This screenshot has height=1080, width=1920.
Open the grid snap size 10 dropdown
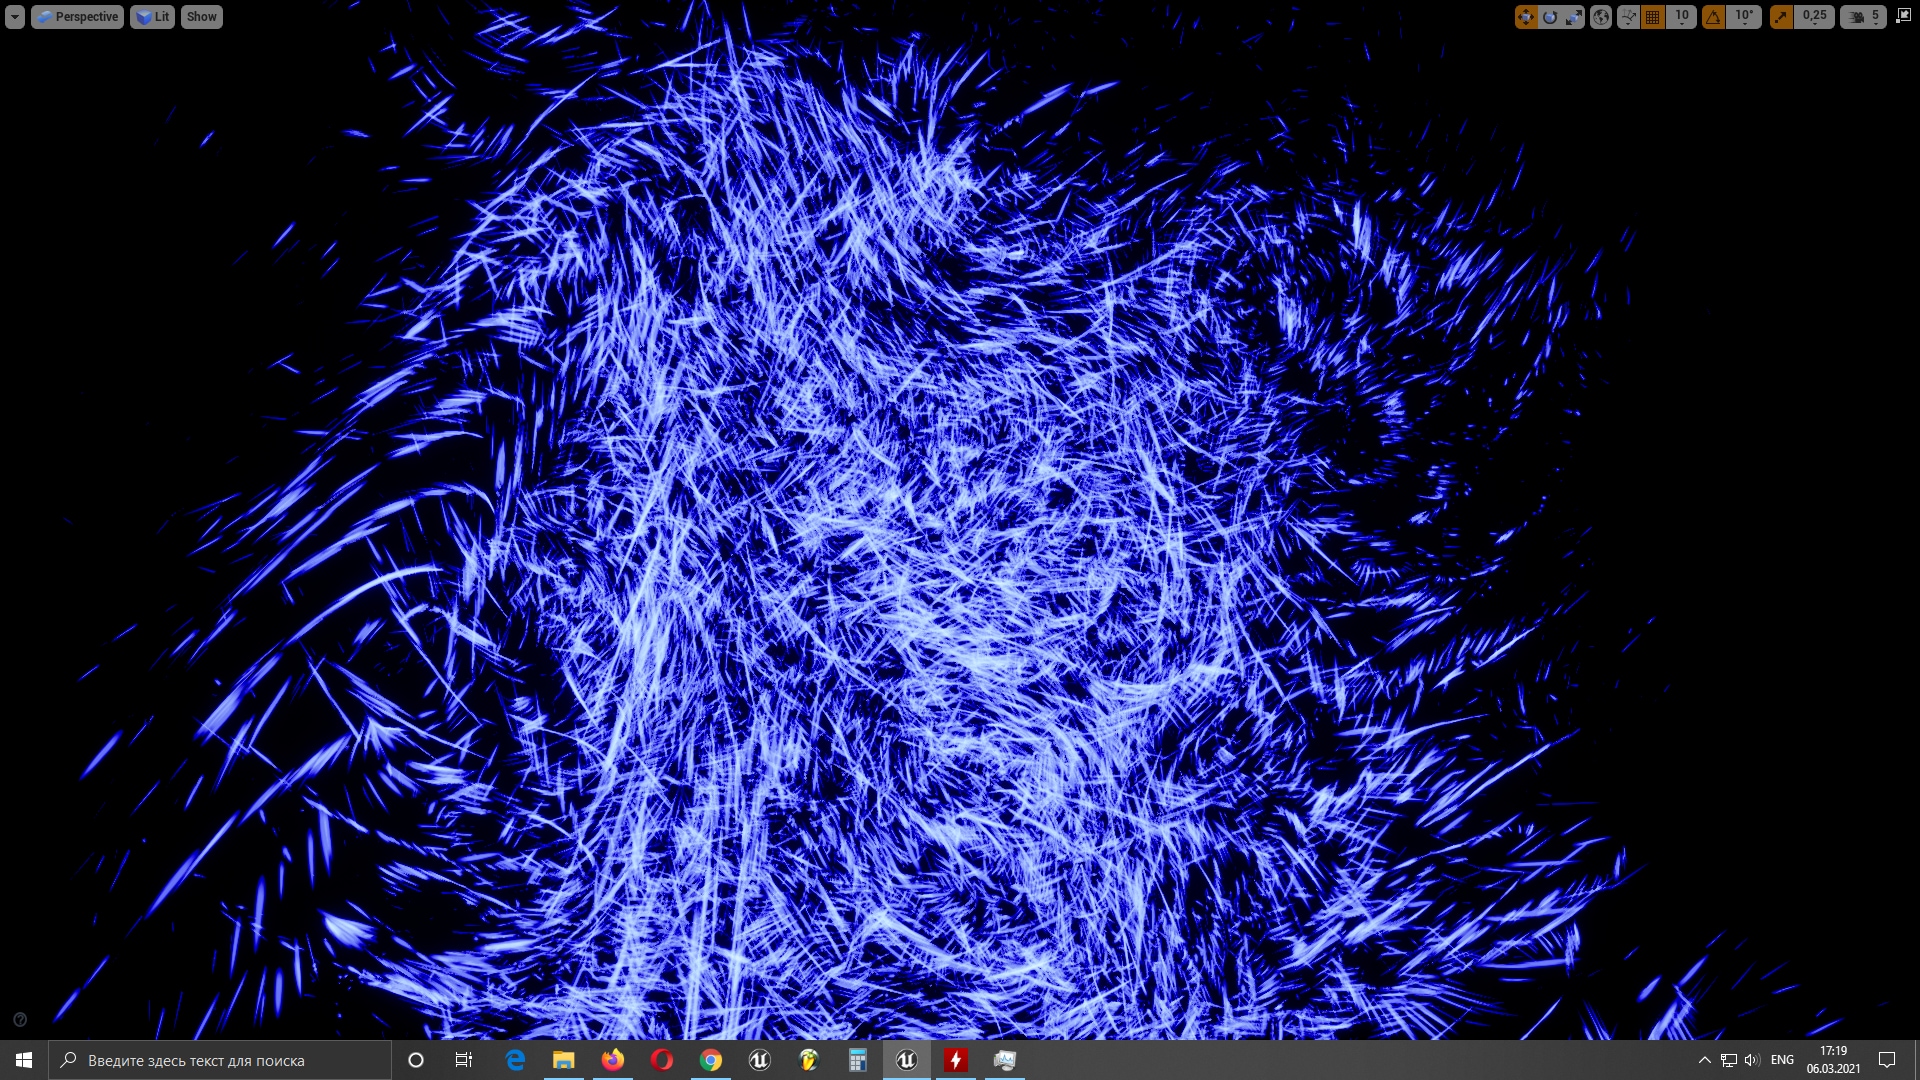[1682, 17]
